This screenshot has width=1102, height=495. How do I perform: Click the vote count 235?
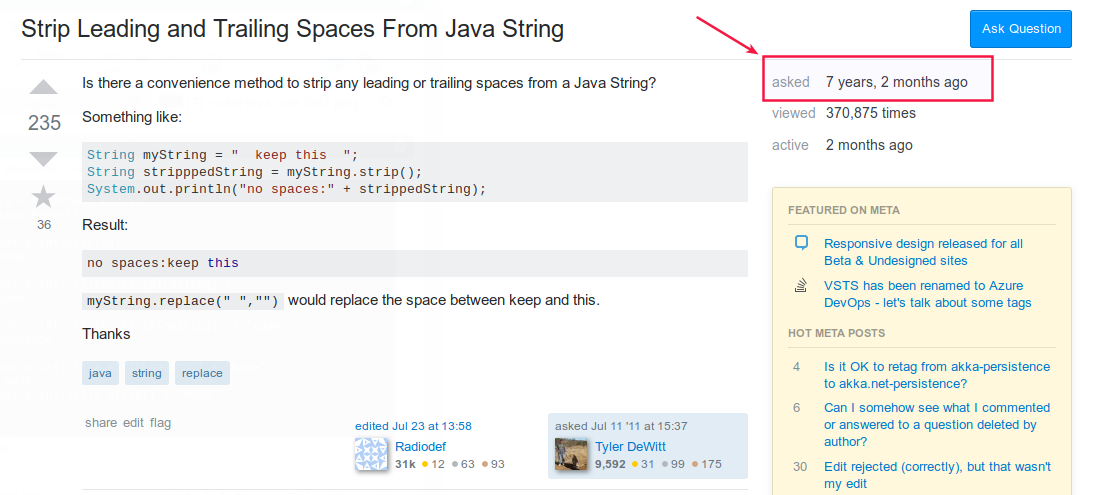click(44, 123)
